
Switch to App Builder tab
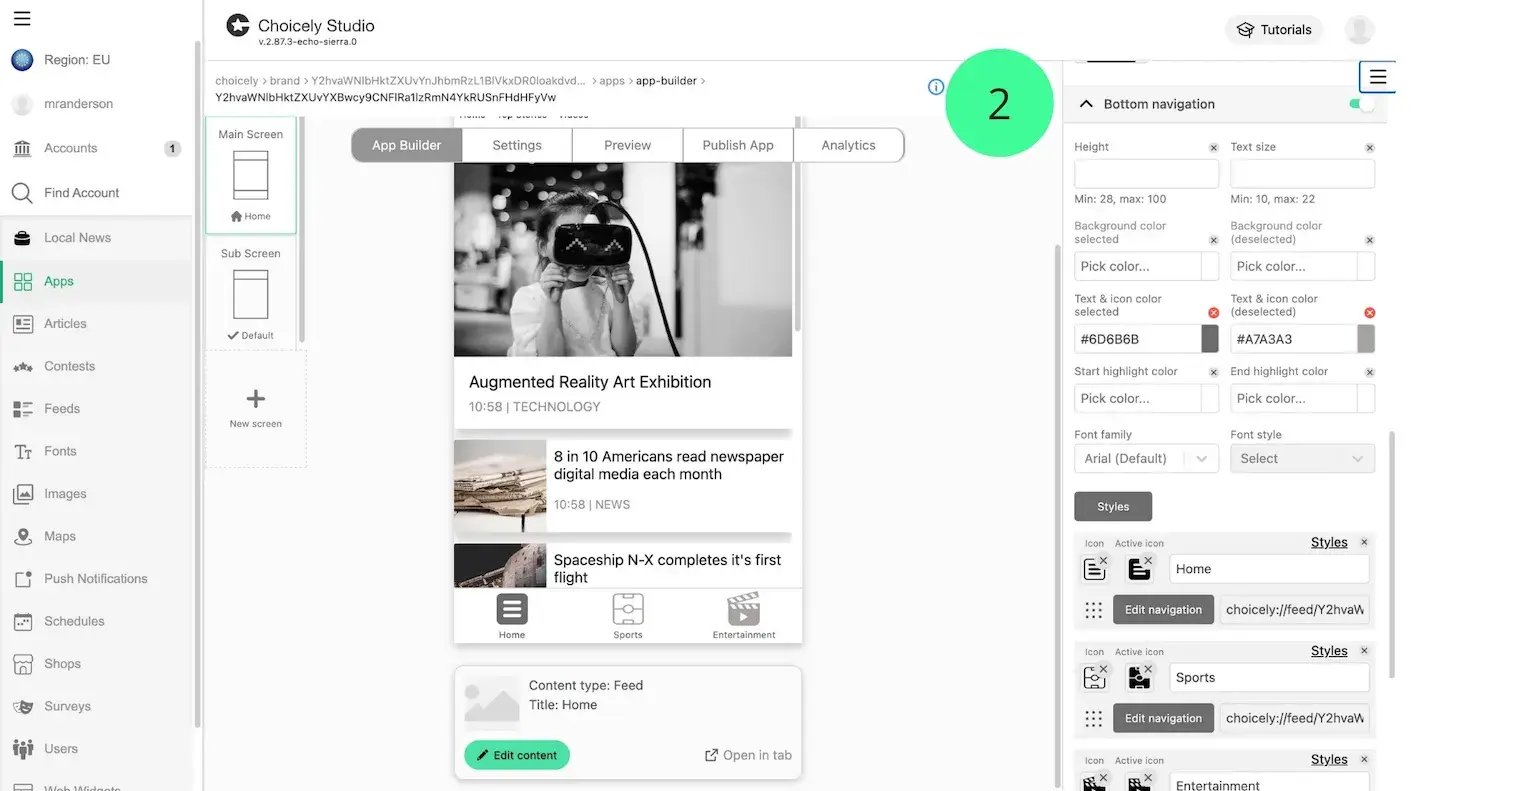tap(407, 145)
